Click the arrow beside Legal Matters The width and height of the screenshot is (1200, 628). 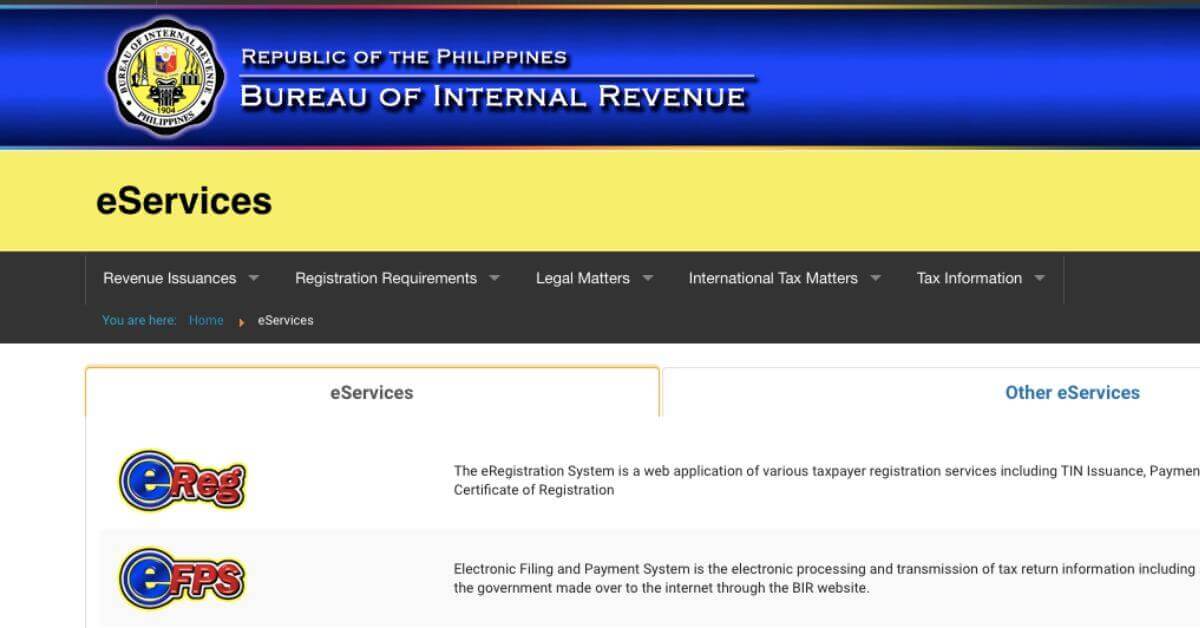coord(648,278)
